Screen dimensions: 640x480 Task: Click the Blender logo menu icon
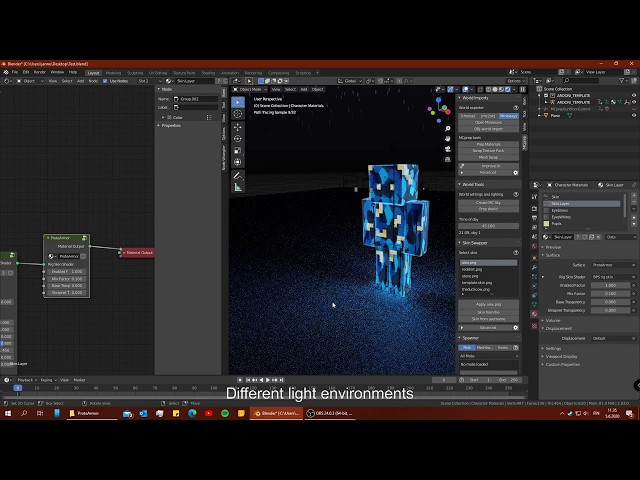point(6,72)
